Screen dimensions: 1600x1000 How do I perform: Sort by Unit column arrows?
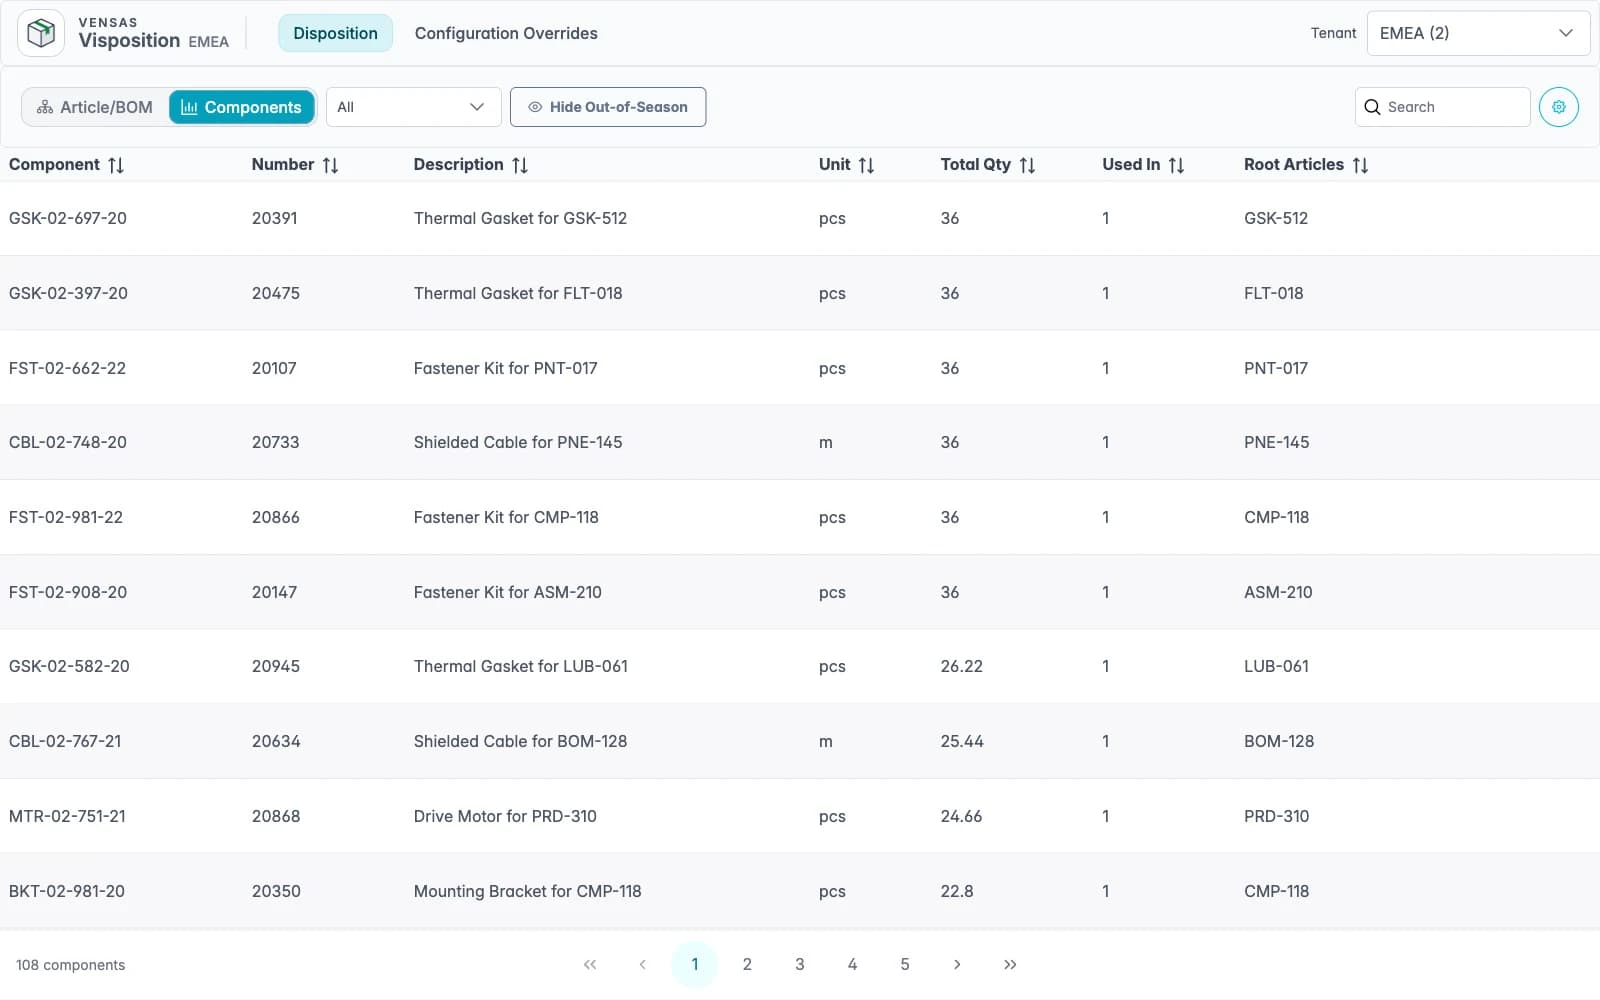click(866, 165)
